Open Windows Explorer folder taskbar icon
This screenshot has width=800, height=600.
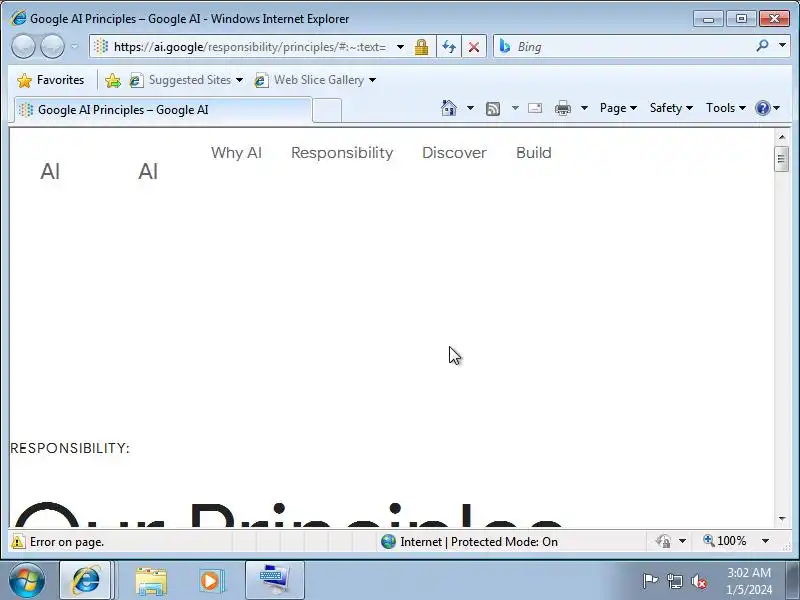point(151,581)
